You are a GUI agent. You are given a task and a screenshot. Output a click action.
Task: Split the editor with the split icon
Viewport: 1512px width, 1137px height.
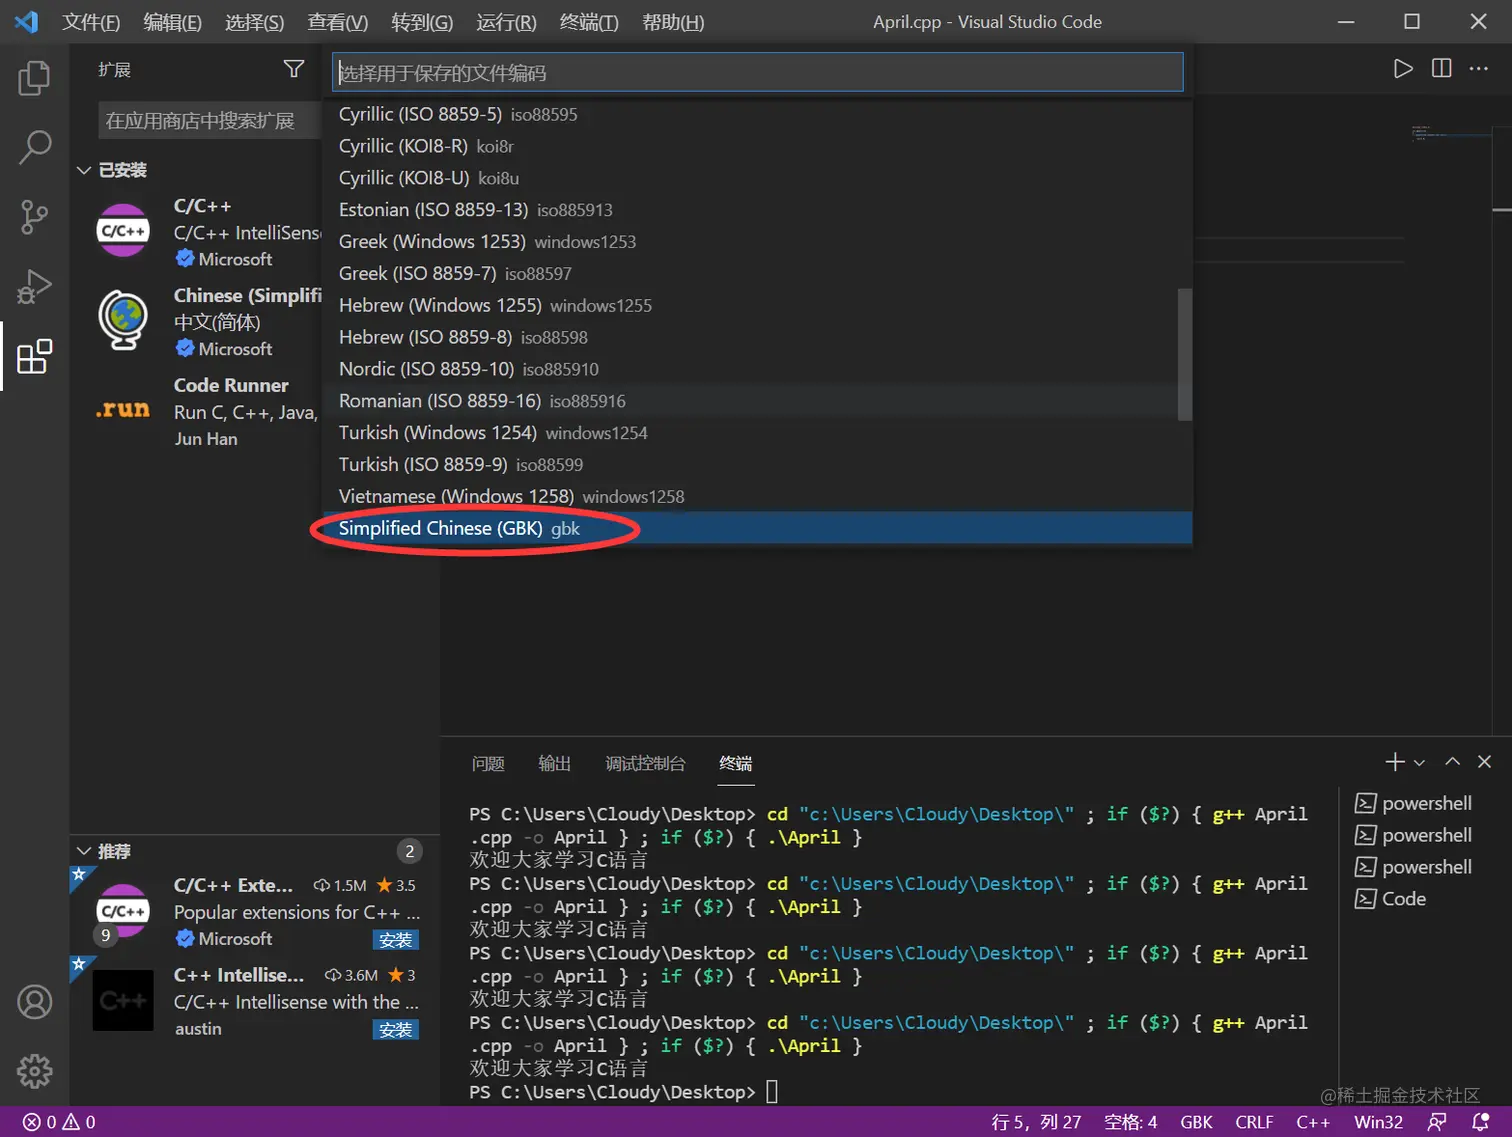pyautogui.click(x=1441, y=68)
